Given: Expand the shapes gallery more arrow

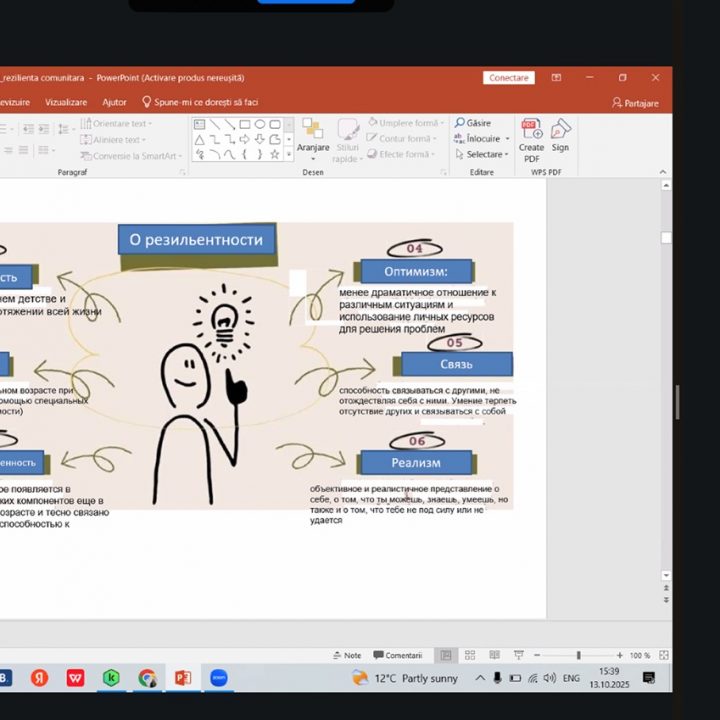Looking at the screenshot, I should (x=288, y=155).
